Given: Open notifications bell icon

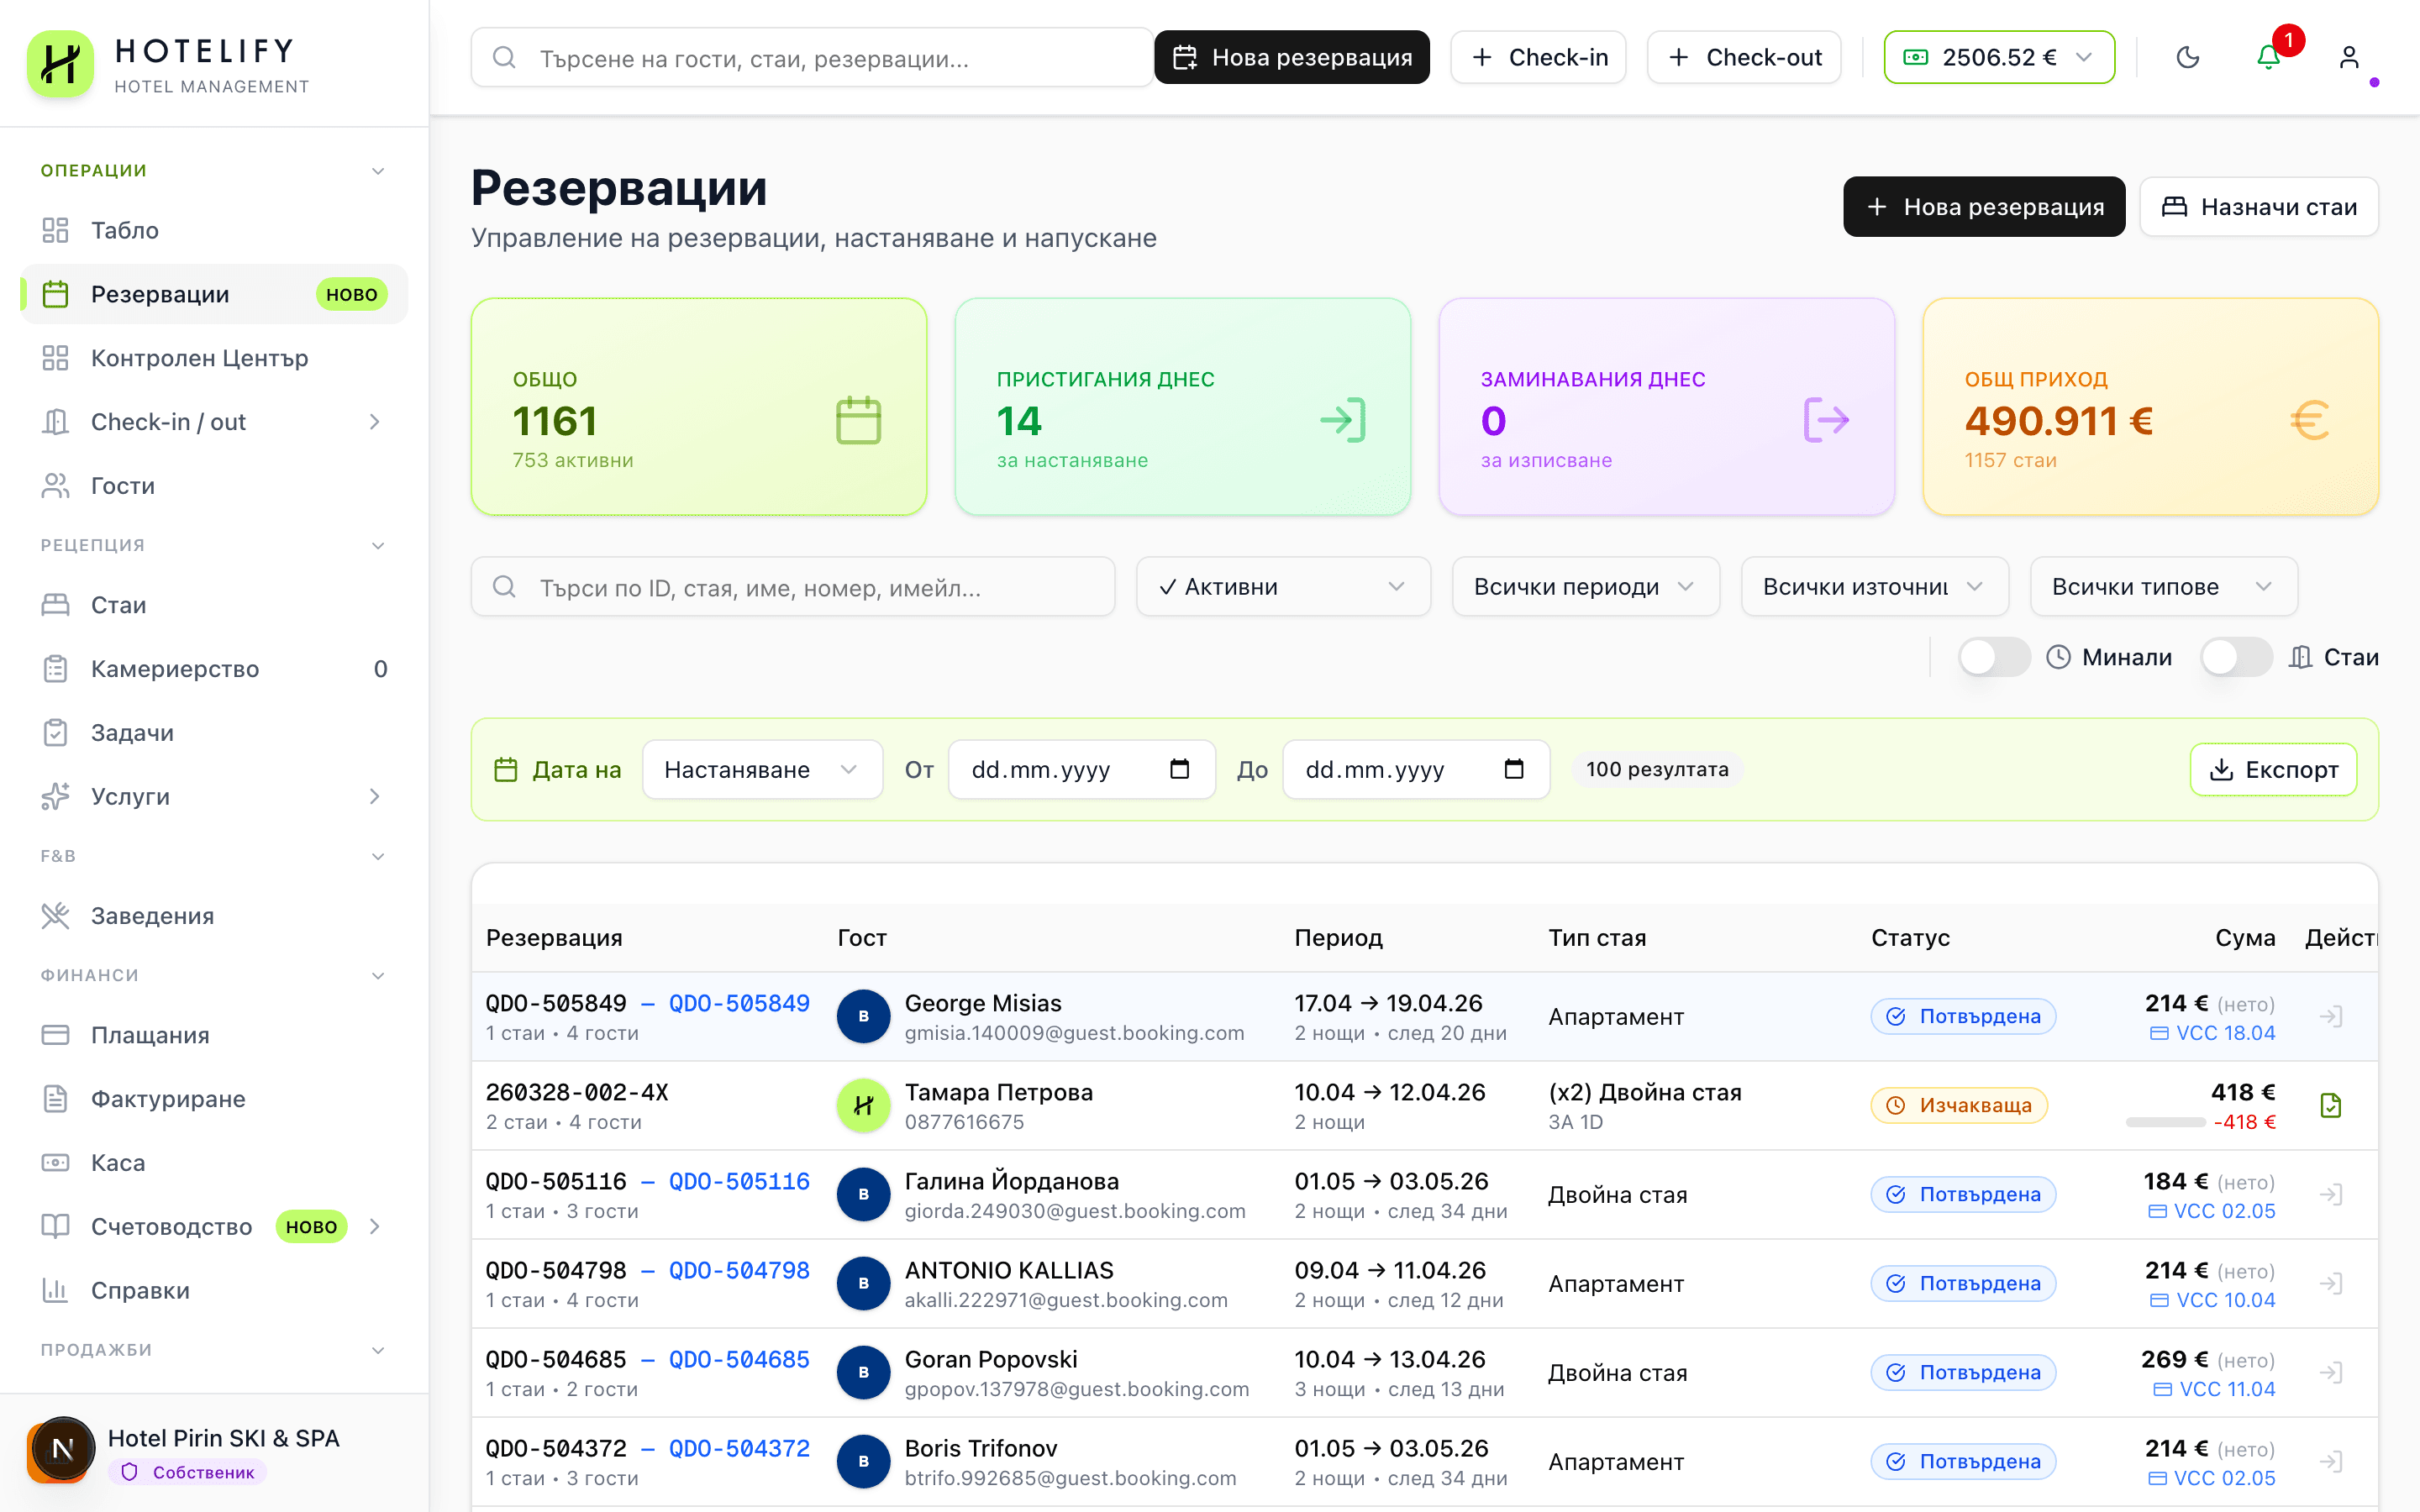Looking at the screenshot, I should tap(2268, 57).
